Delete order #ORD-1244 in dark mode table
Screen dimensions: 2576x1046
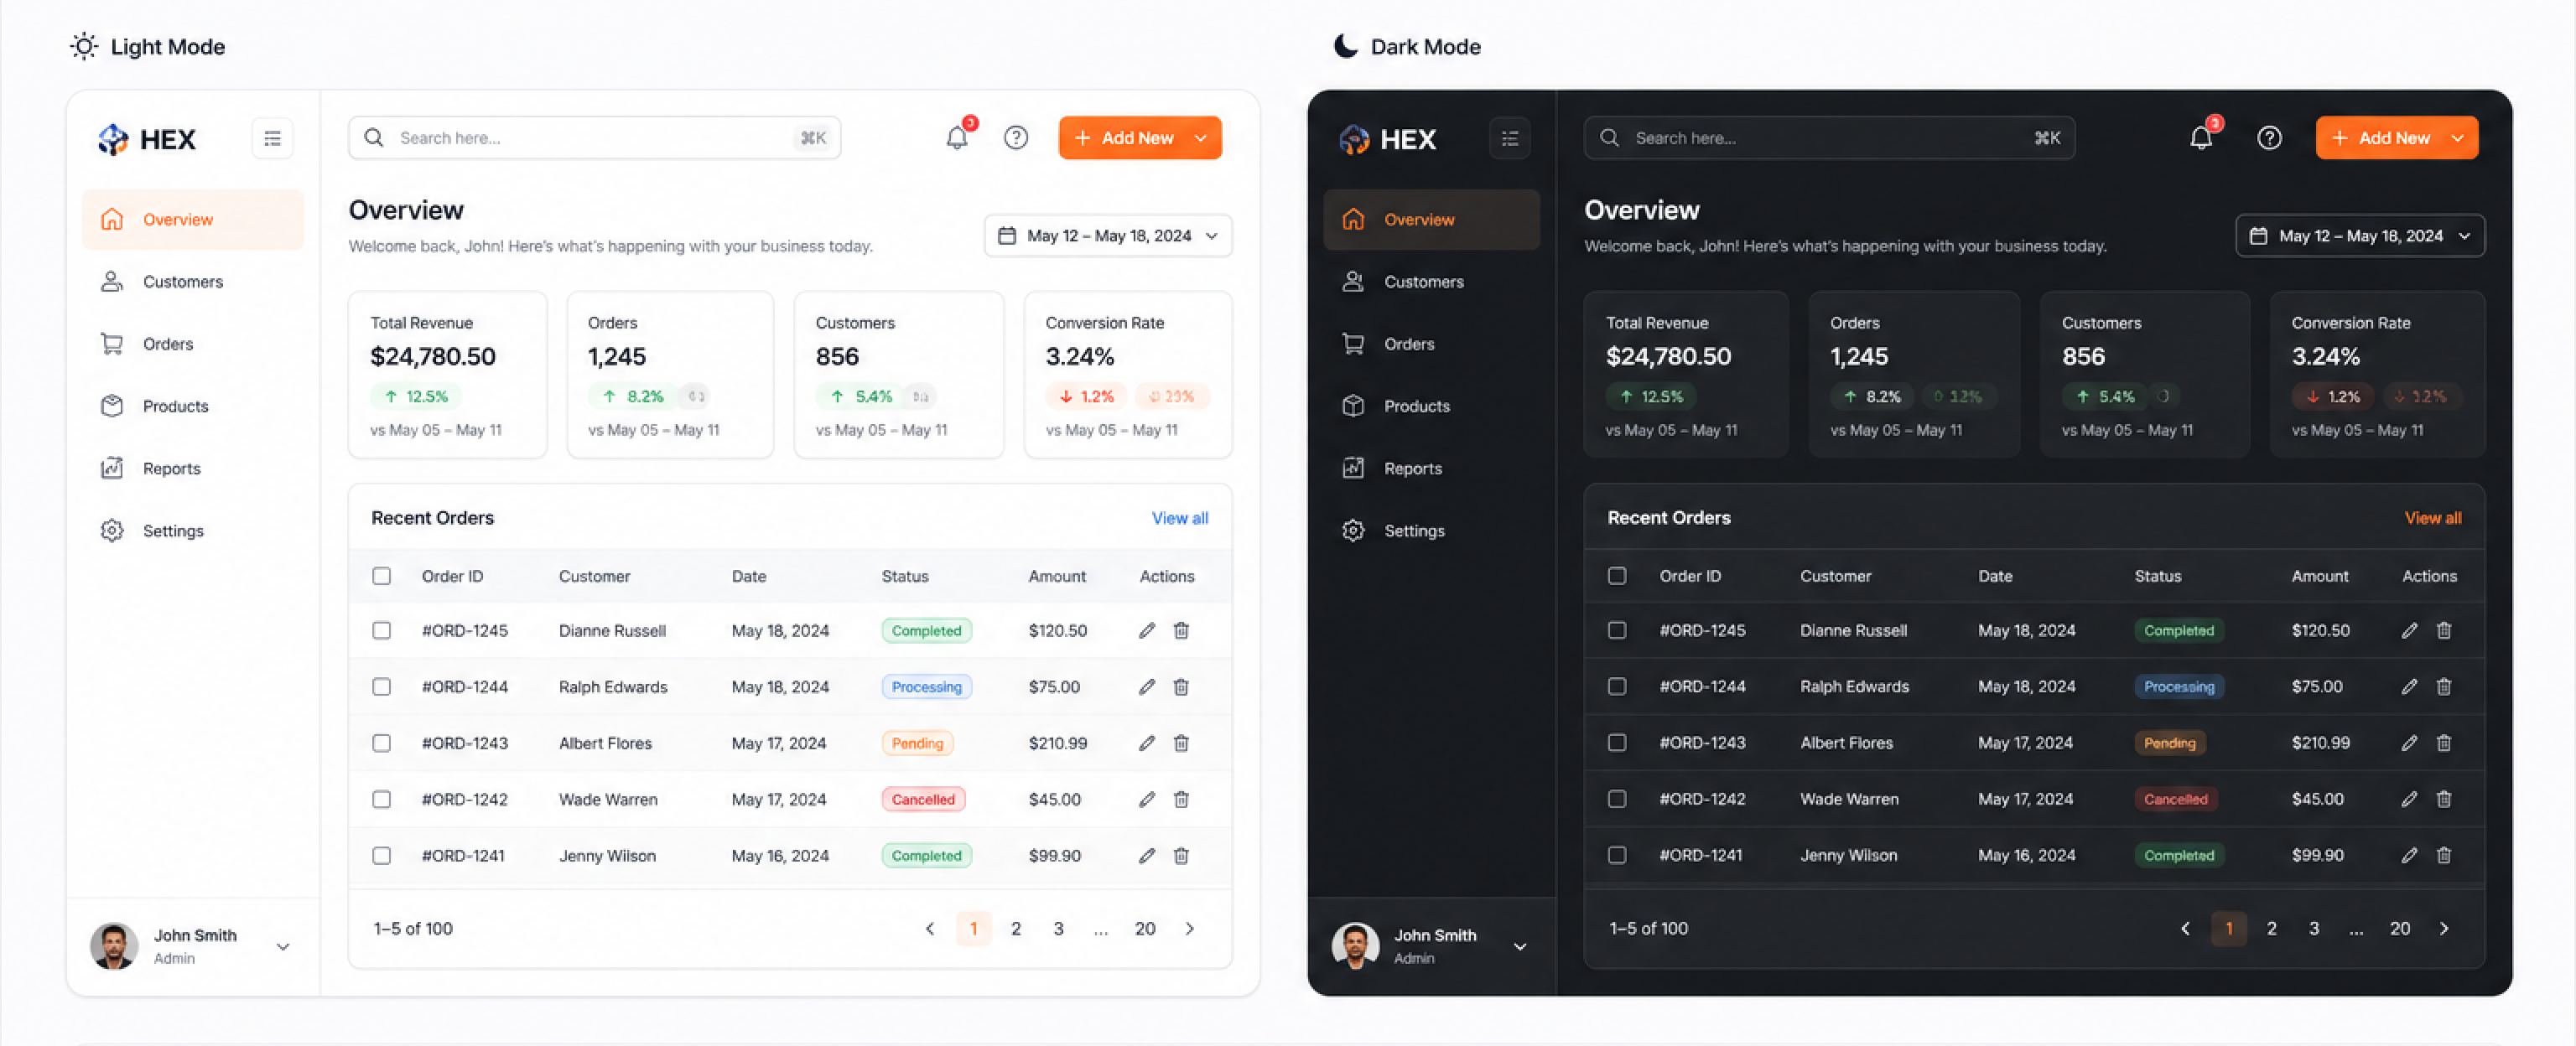(2444, 687)
